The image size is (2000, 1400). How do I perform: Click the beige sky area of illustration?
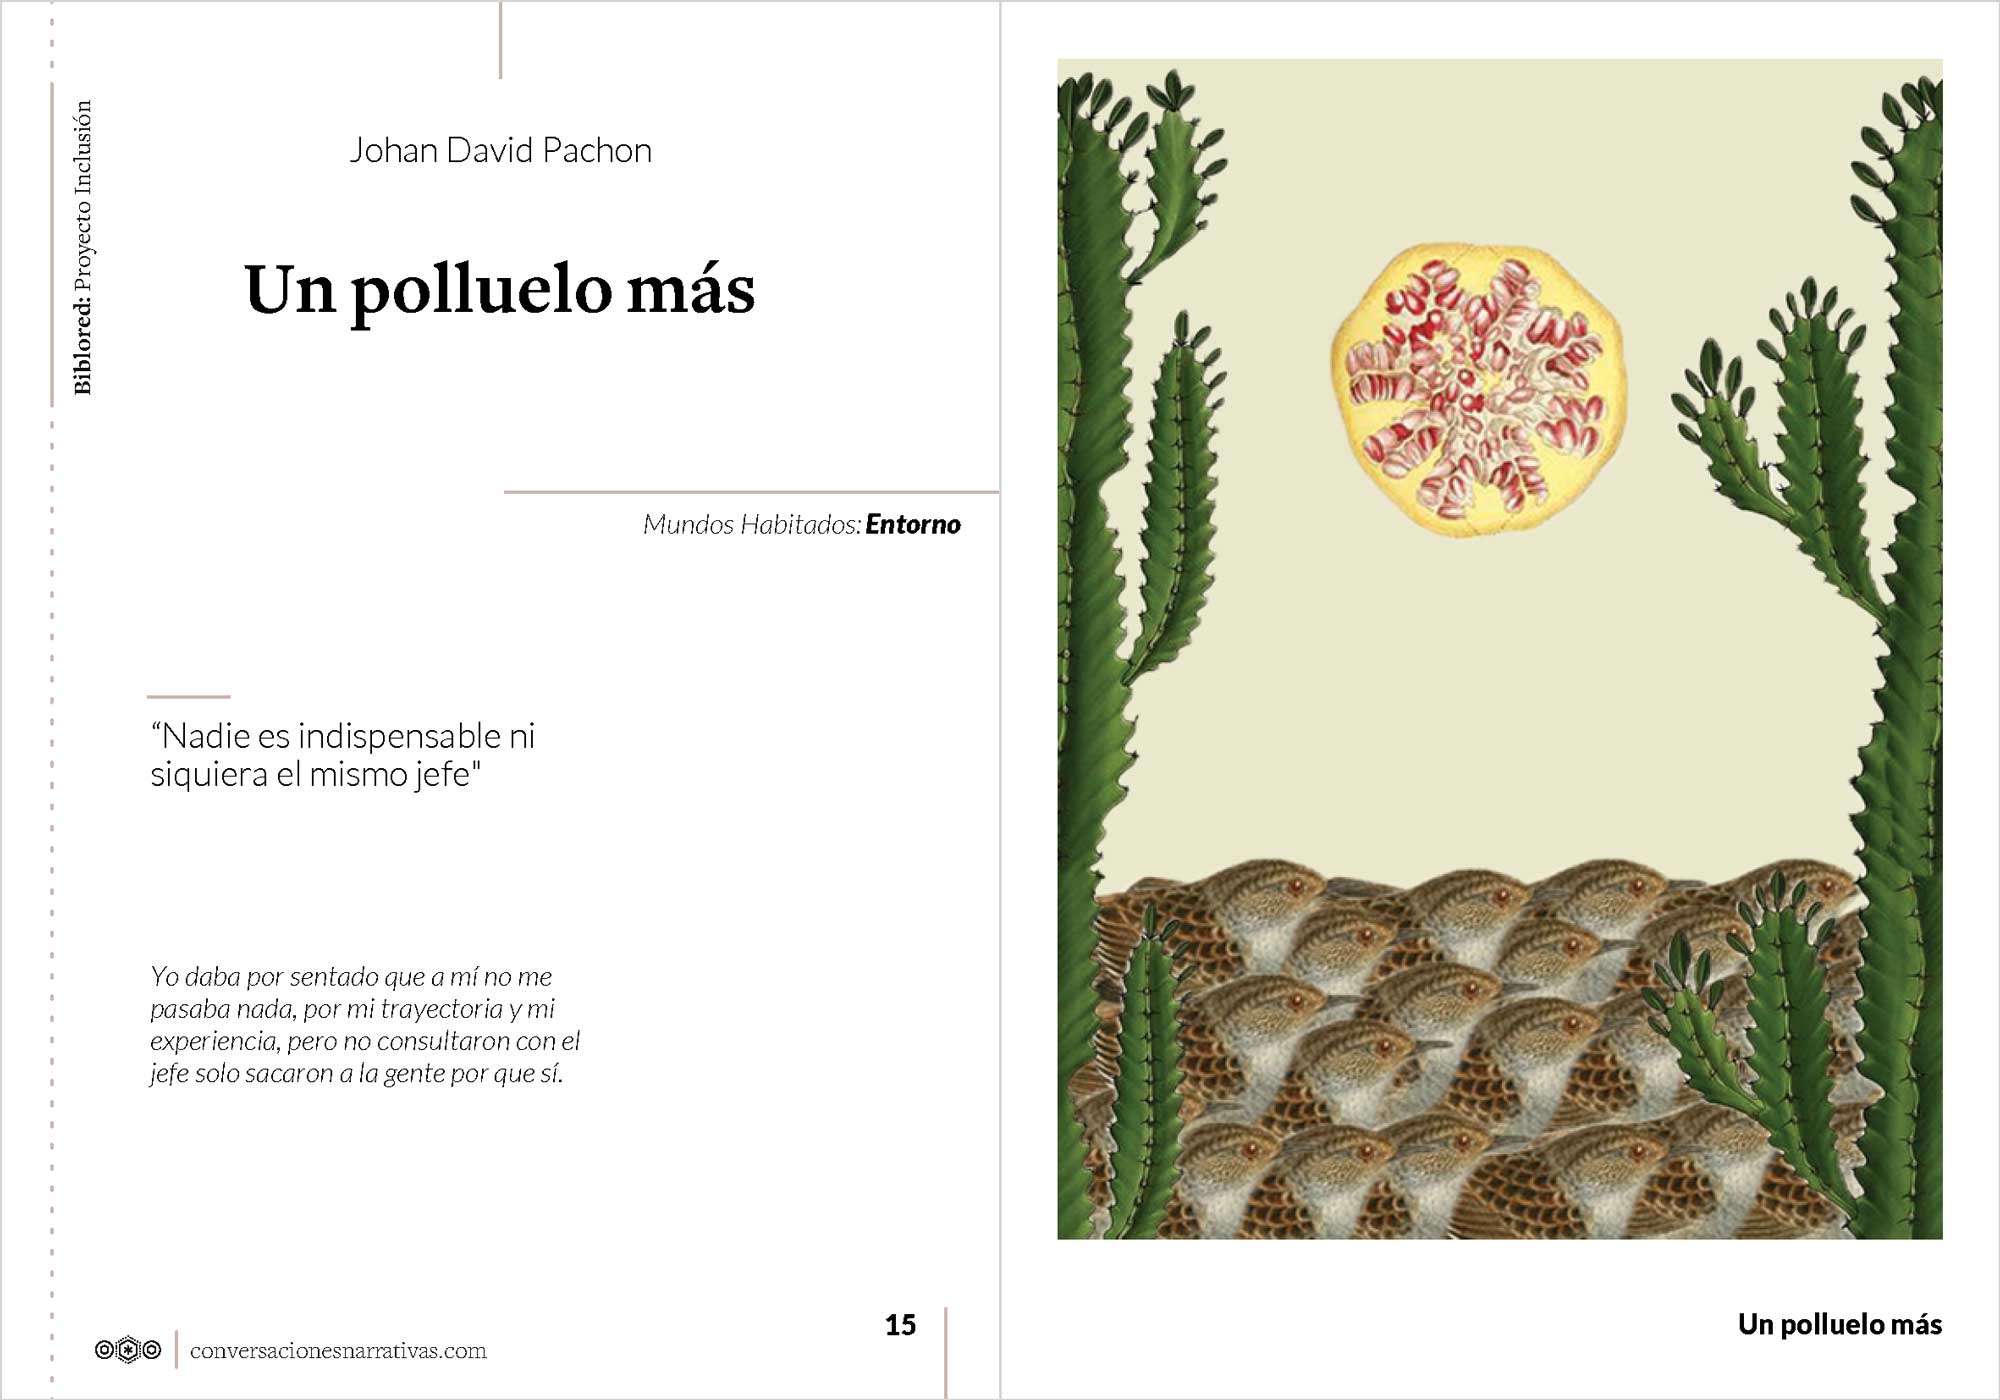1500,700
